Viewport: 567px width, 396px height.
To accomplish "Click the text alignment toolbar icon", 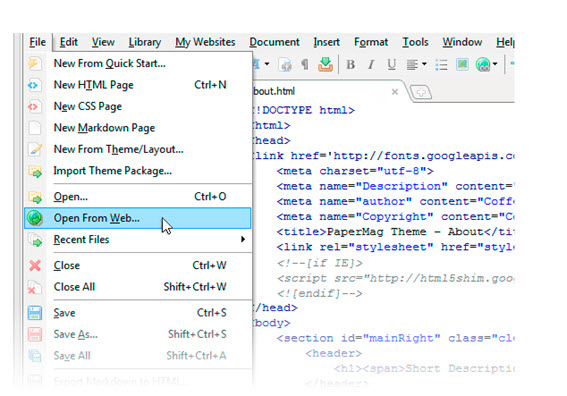I will (412, 65).
